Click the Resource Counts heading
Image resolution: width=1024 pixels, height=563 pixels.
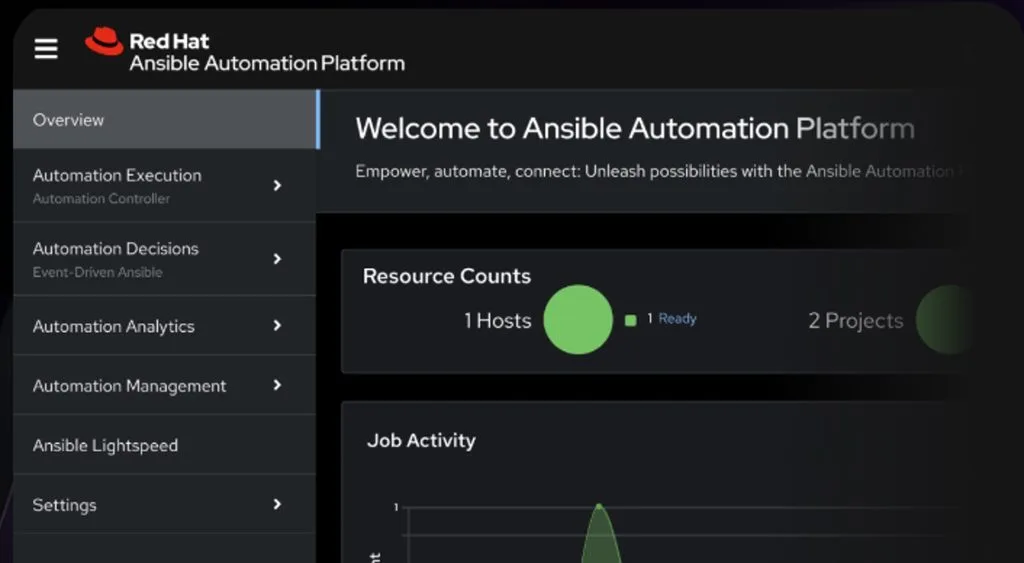(x=447, y=276)
